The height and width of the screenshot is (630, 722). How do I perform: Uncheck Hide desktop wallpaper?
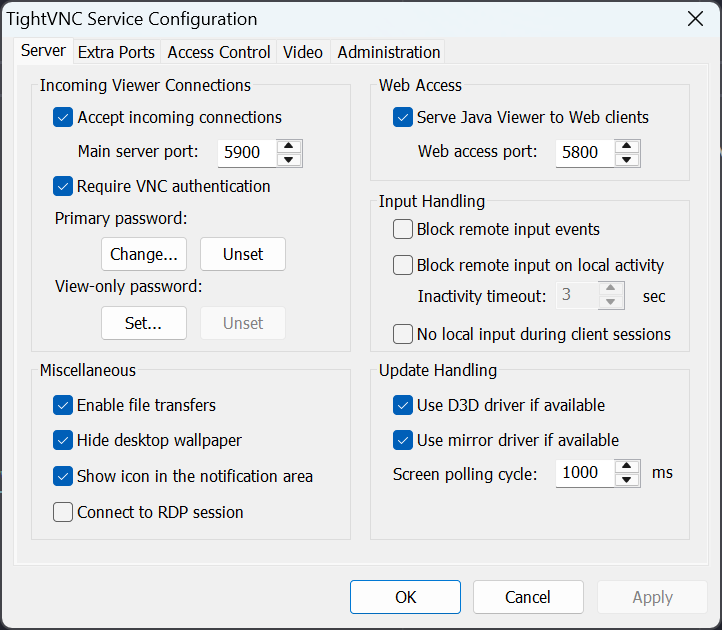point(63,440)
